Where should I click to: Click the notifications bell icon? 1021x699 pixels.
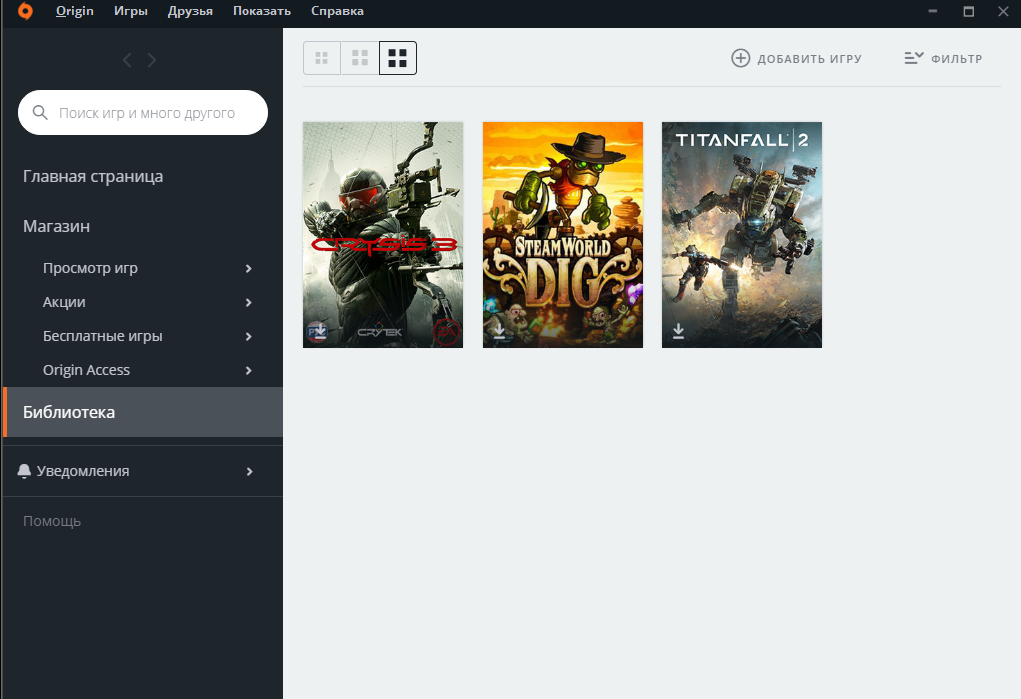(24, 471)
